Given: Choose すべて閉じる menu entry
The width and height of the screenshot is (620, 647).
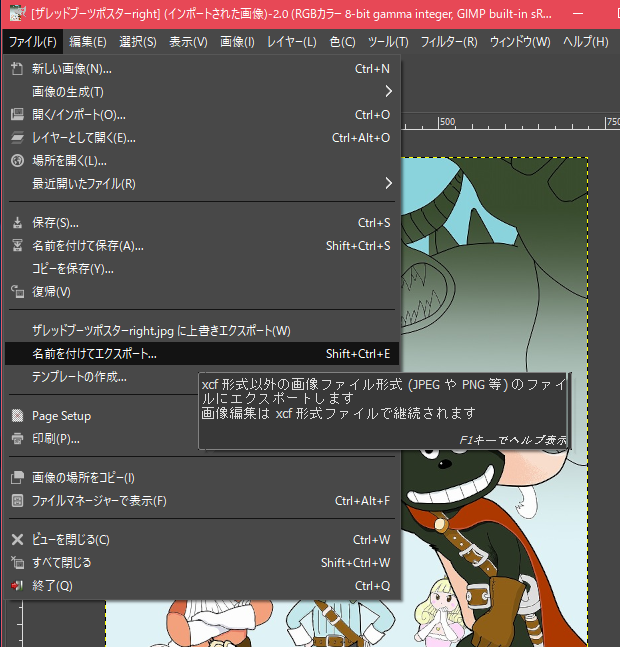Looking at the screenshot, I should 202,562.
